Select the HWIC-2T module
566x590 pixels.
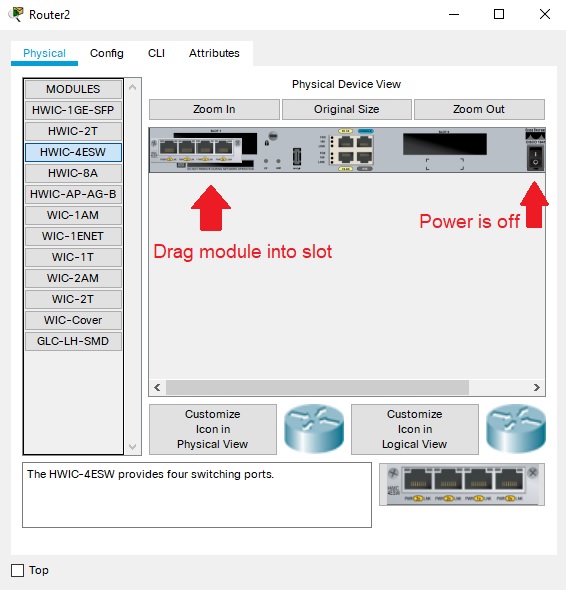click(x=73, y=131)
